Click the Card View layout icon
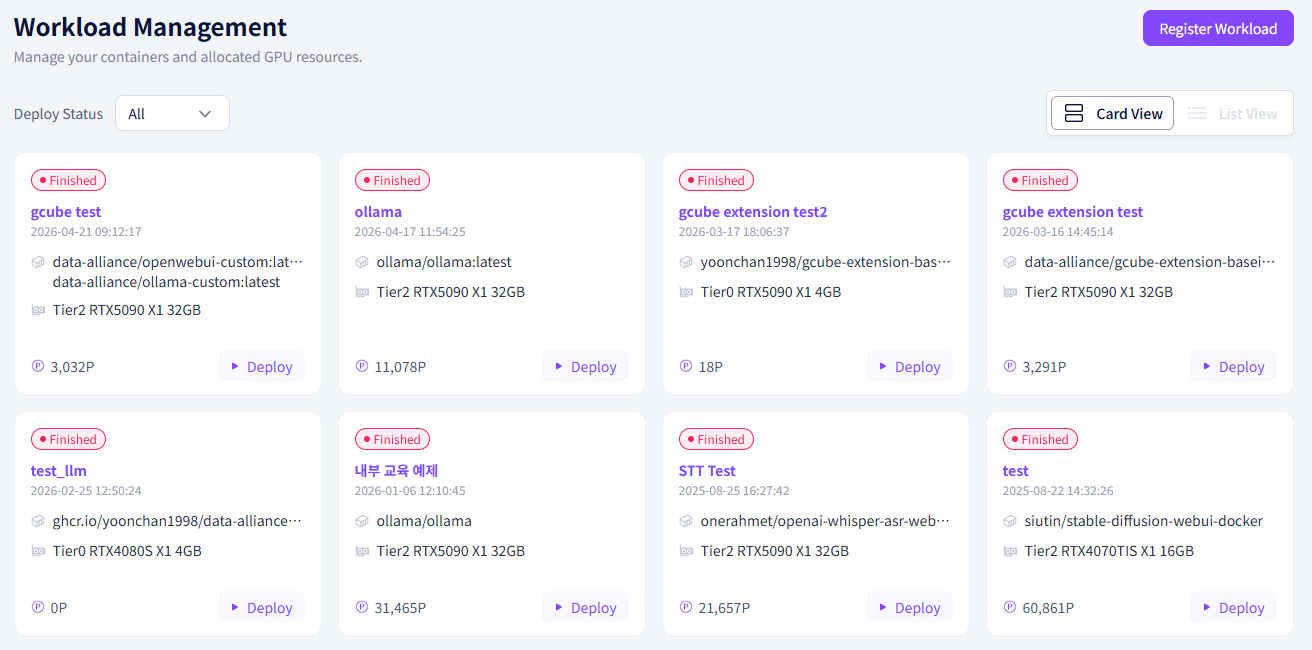 [1074, 114]
